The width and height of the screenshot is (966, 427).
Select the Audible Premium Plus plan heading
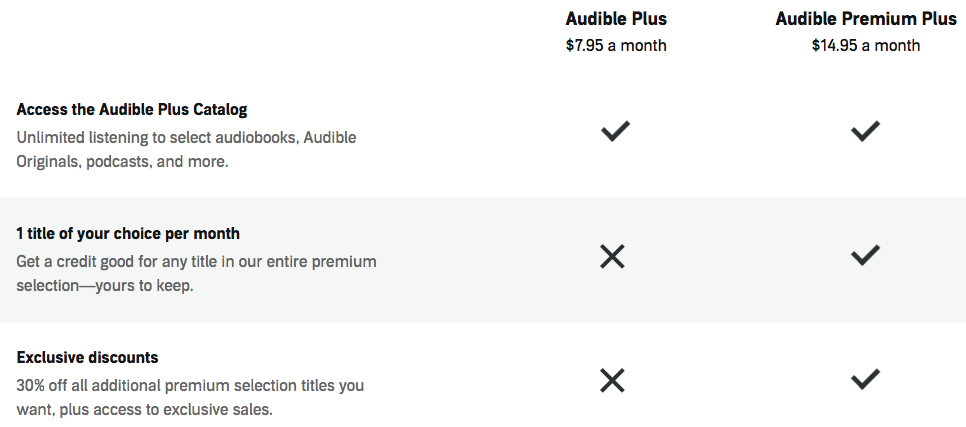click(x=866, y=19)
